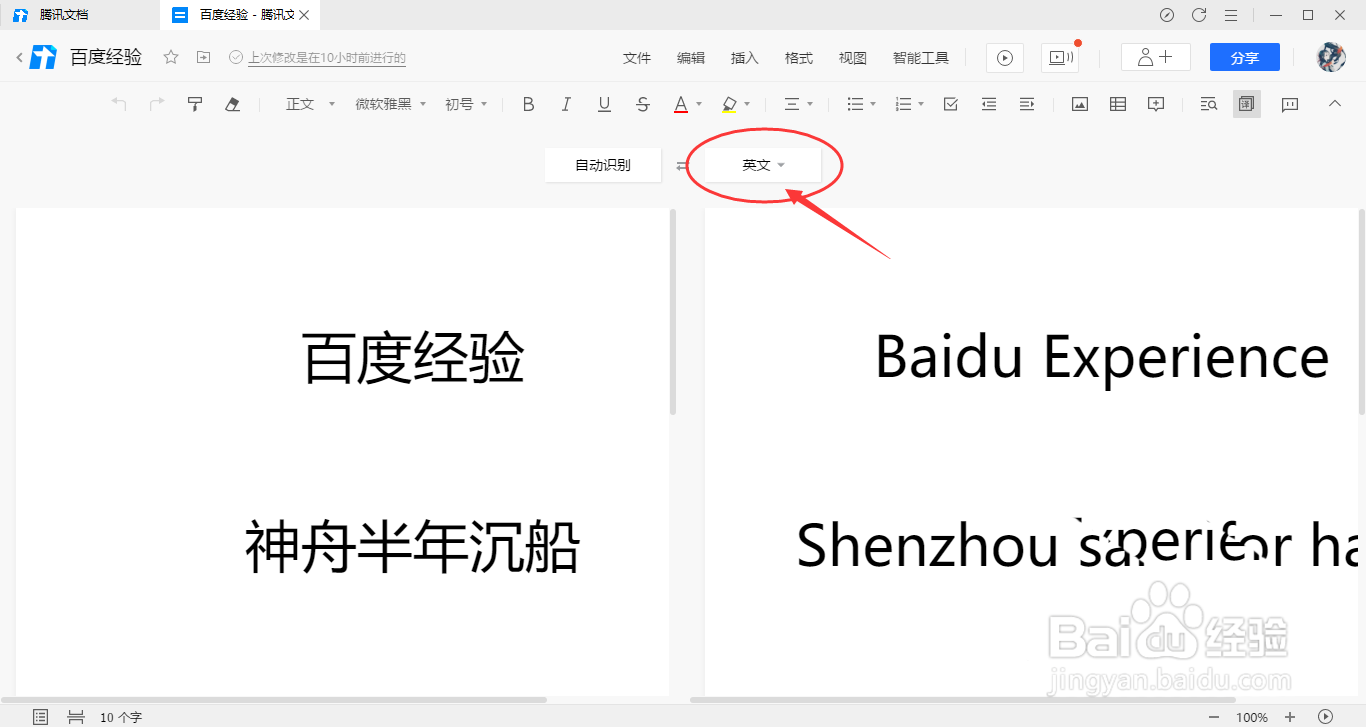Viewport: 1366px width, 727px height.
Task: Open the 视图 menu
Action: pyautogui.click(x=853, y=58)
